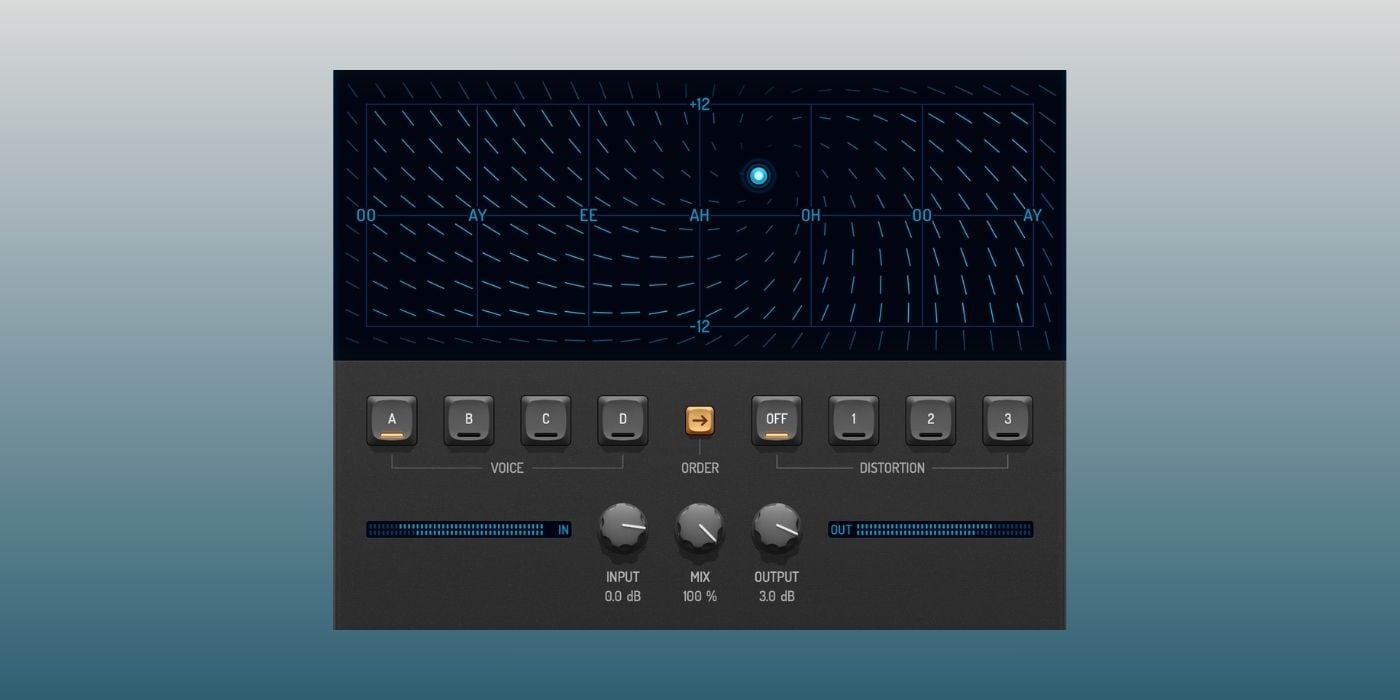This screenshot has height=700, width=1400.
Task: Enable distortion mode 3
Action: coord(1008,421)
